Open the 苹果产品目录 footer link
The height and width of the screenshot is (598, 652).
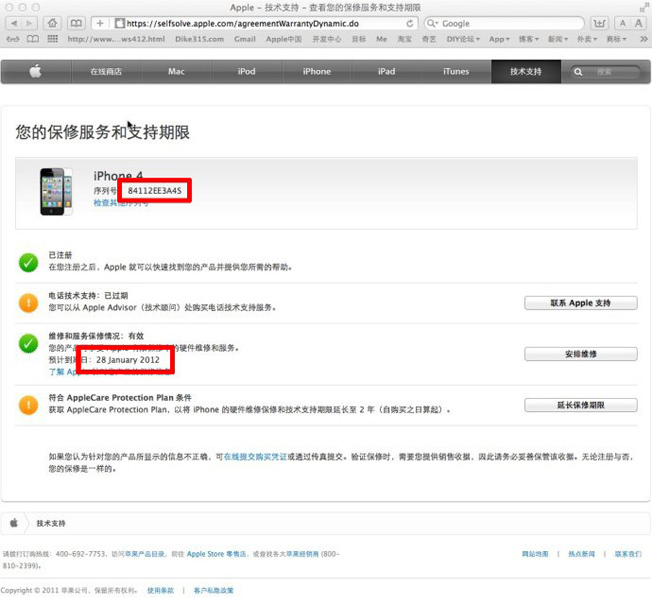(x=145, y=554)
